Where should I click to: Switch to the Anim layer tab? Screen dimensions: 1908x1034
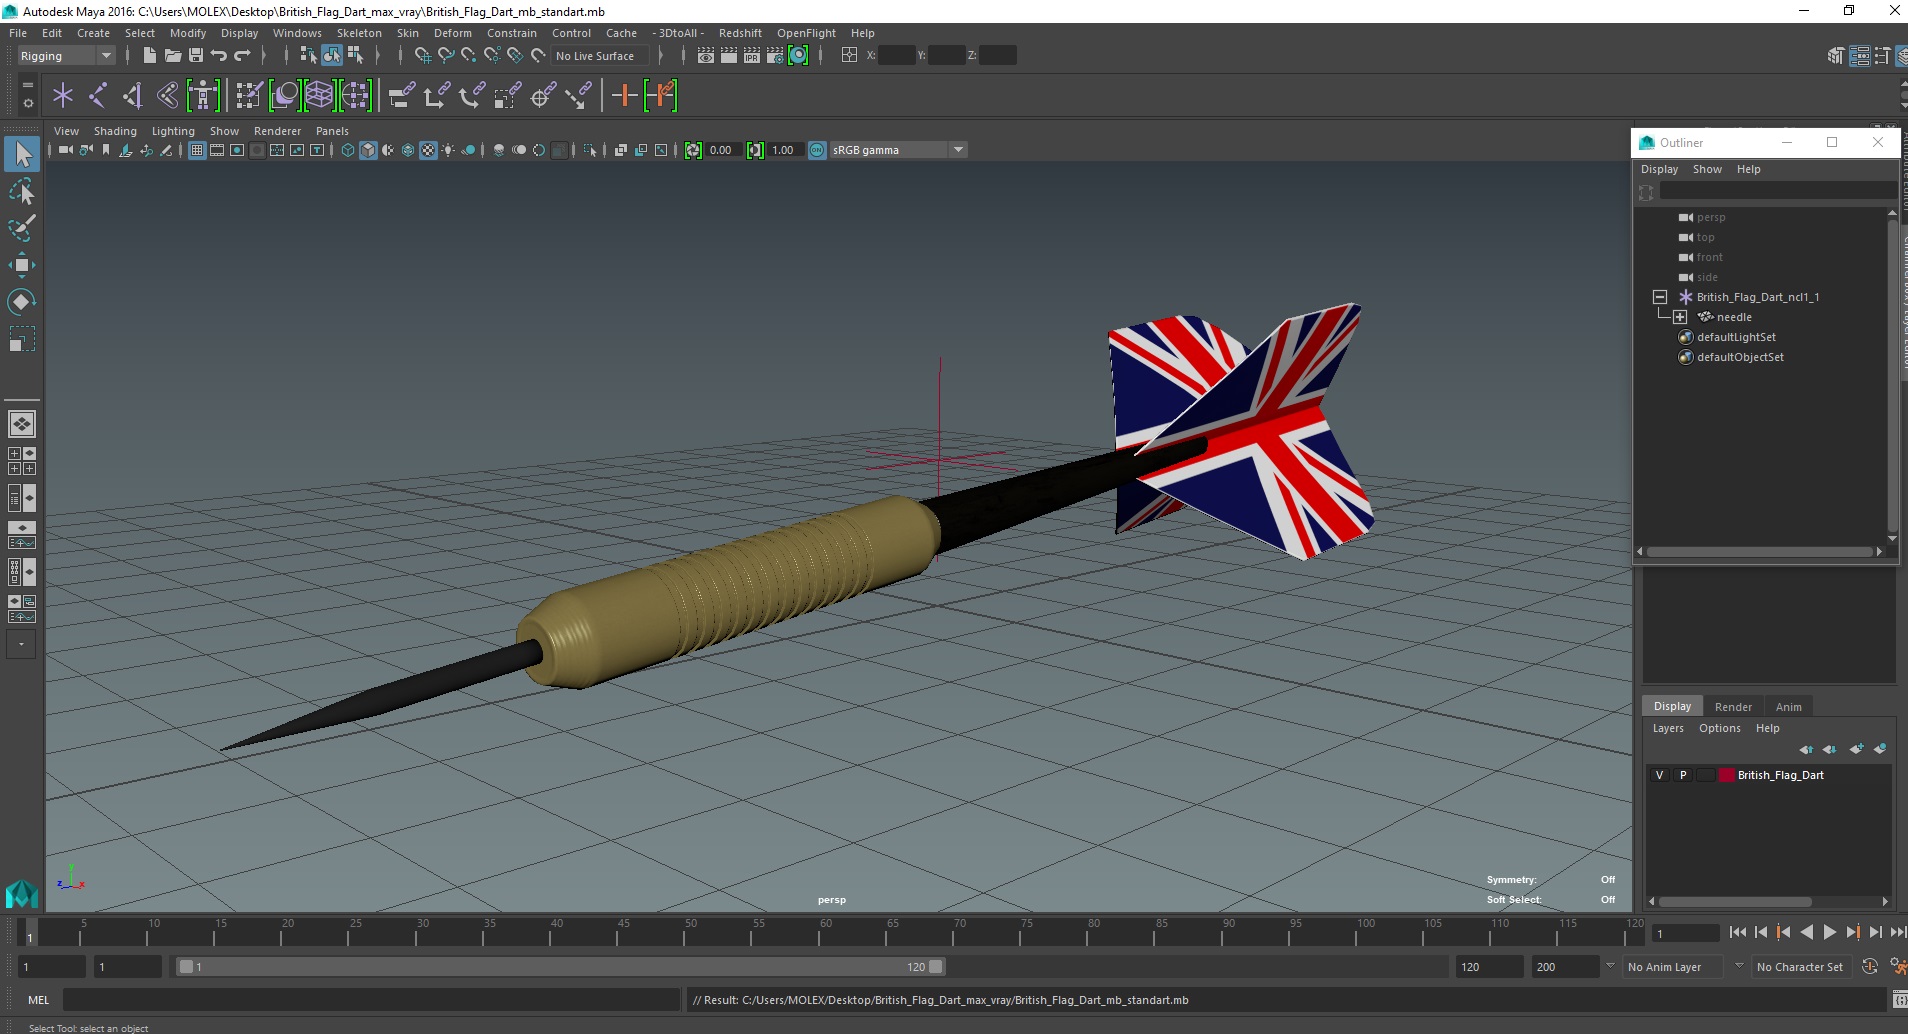[1788, 706]
